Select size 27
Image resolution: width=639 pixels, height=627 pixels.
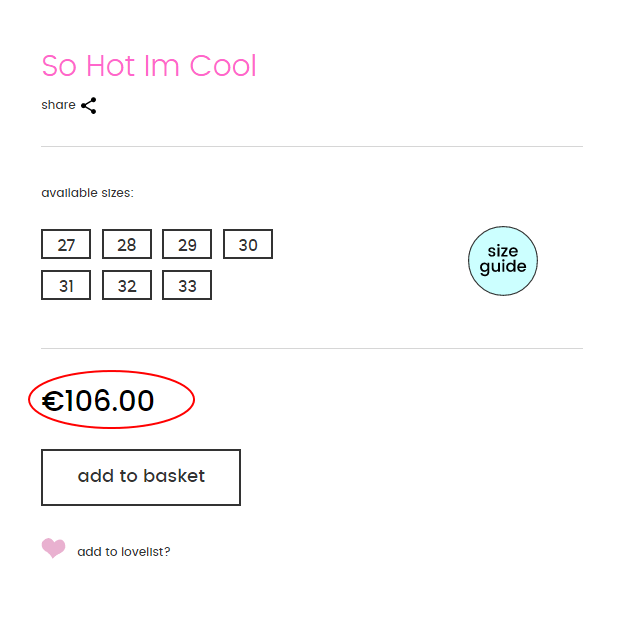pyautogui.click(x=66, y=245)
